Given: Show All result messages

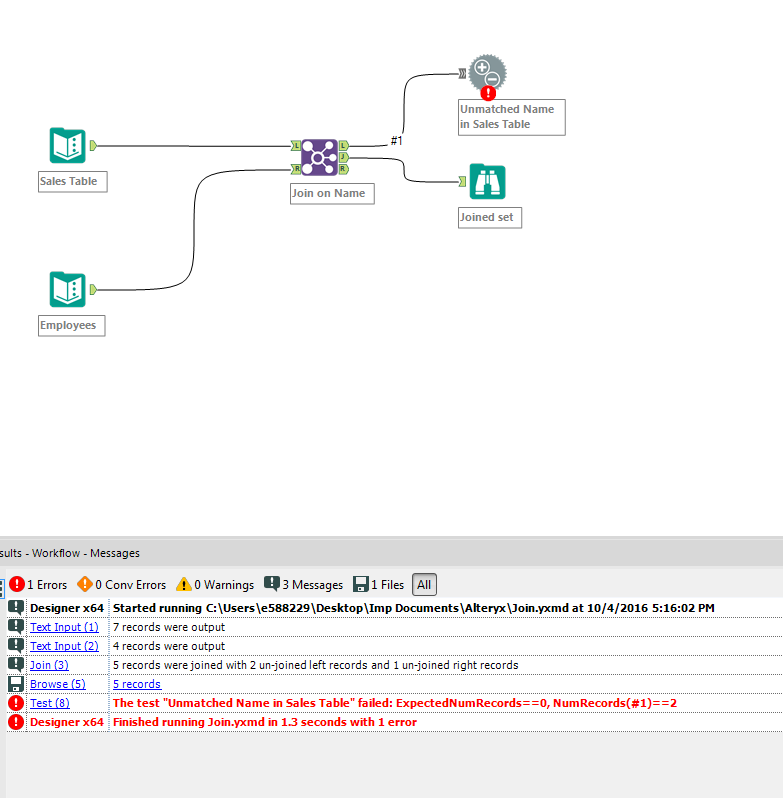Looking at the screenshot, I should (424, 585).
